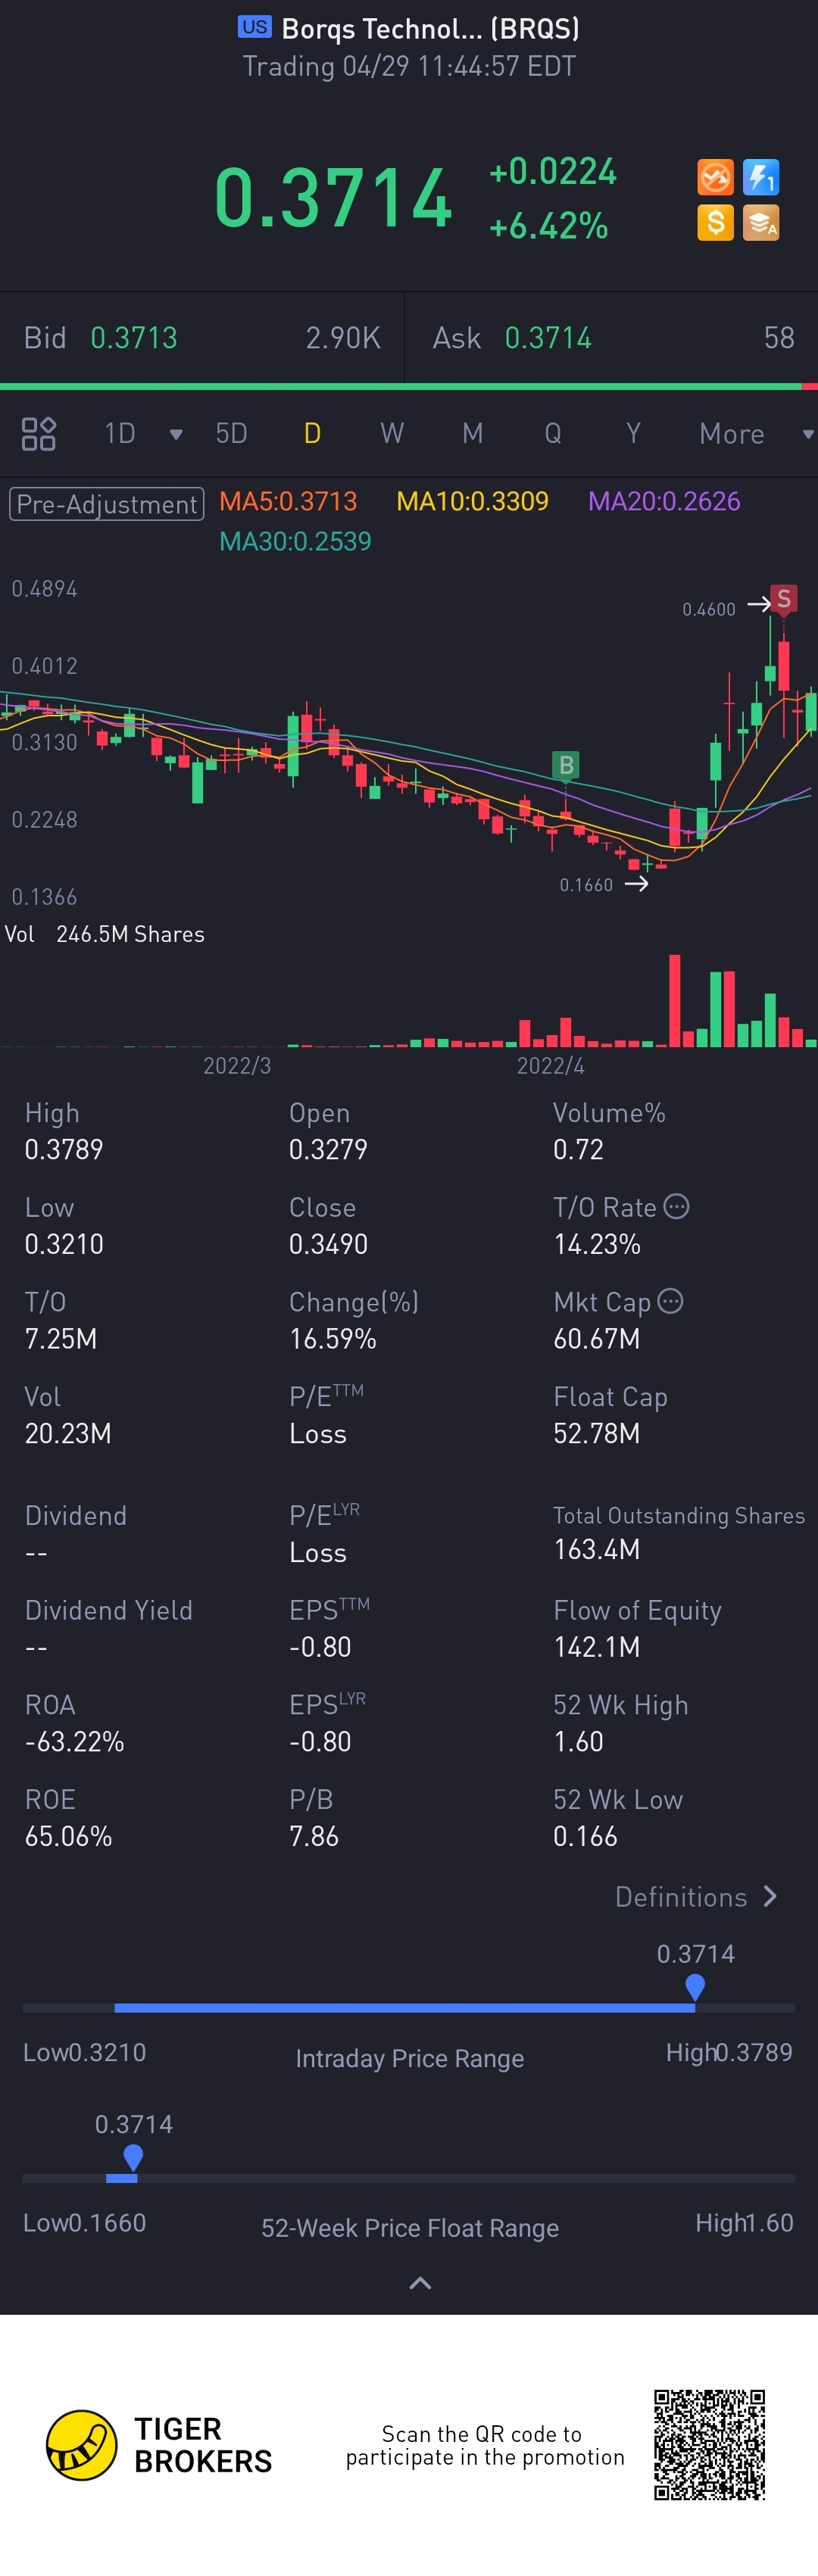This screenshot has height=2576, width=818.
Task: Open the 1D interval dropdown arrow
Action: 176,434
